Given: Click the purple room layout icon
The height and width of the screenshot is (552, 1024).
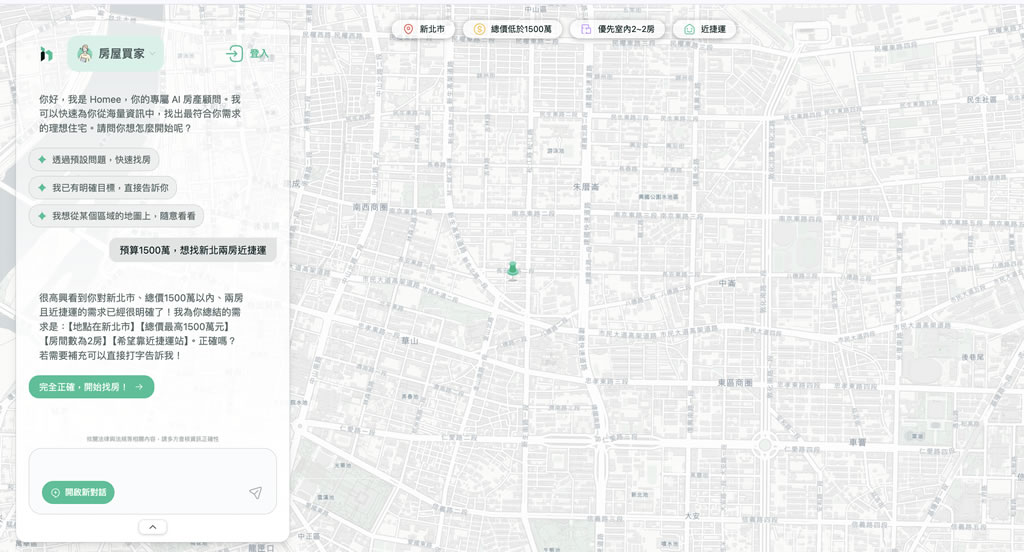Looking at the screenshot, I should pyautogui.click(x=586, y=30).
